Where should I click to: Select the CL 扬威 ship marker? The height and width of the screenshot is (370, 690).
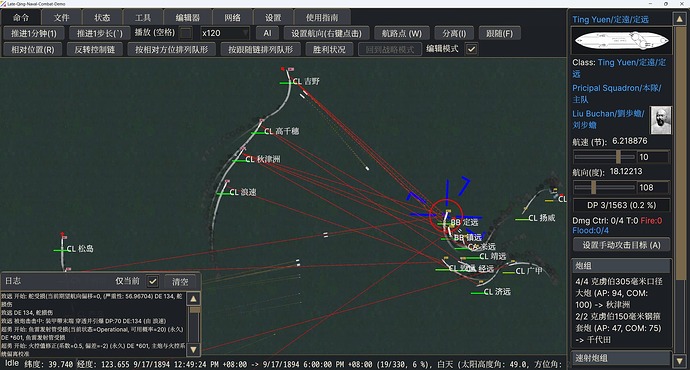(542, 218)
